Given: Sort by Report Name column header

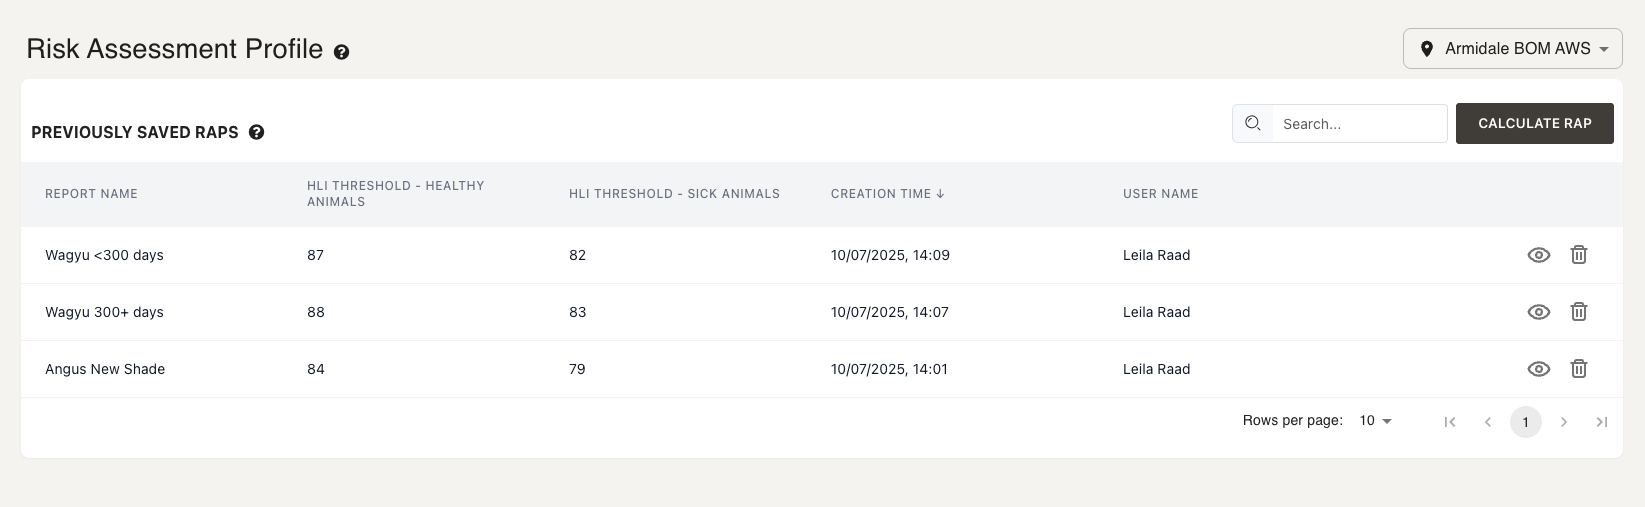Looking at the screenshot, I should pos(91,194).
